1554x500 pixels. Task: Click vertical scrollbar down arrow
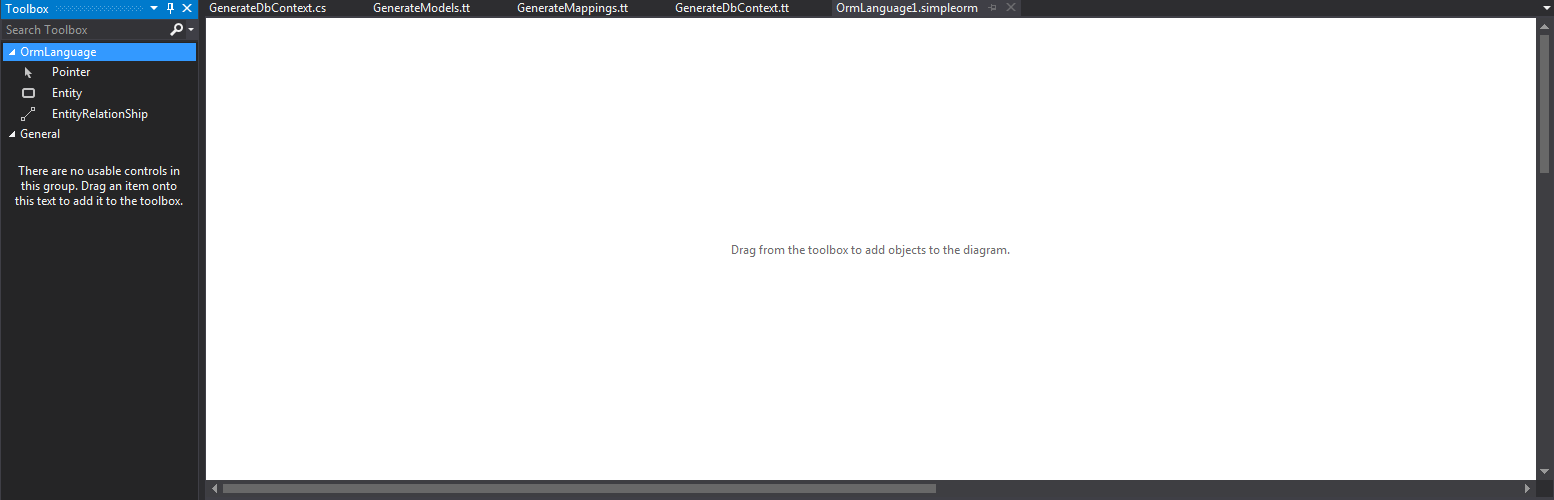[x=1545, y=471]
